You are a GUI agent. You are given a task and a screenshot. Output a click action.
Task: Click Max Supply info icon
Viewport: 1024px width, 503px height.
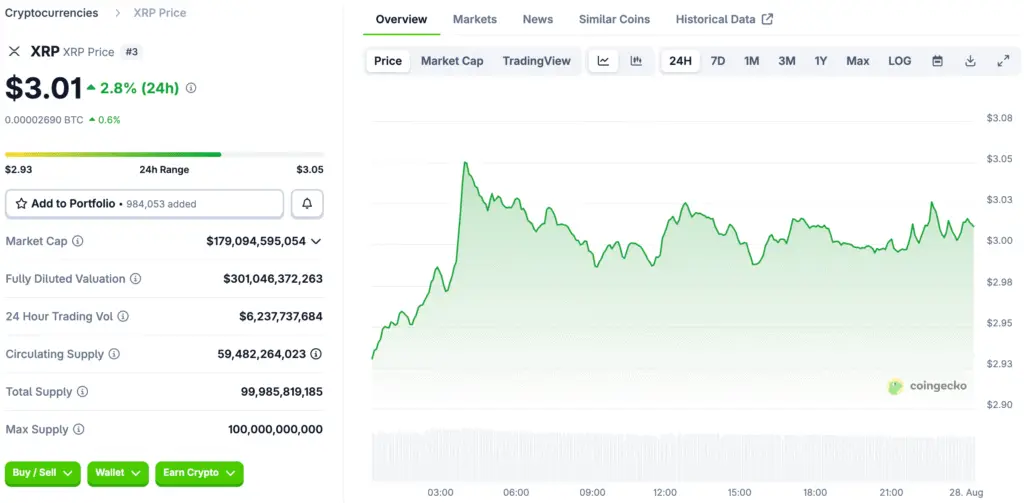78,430
